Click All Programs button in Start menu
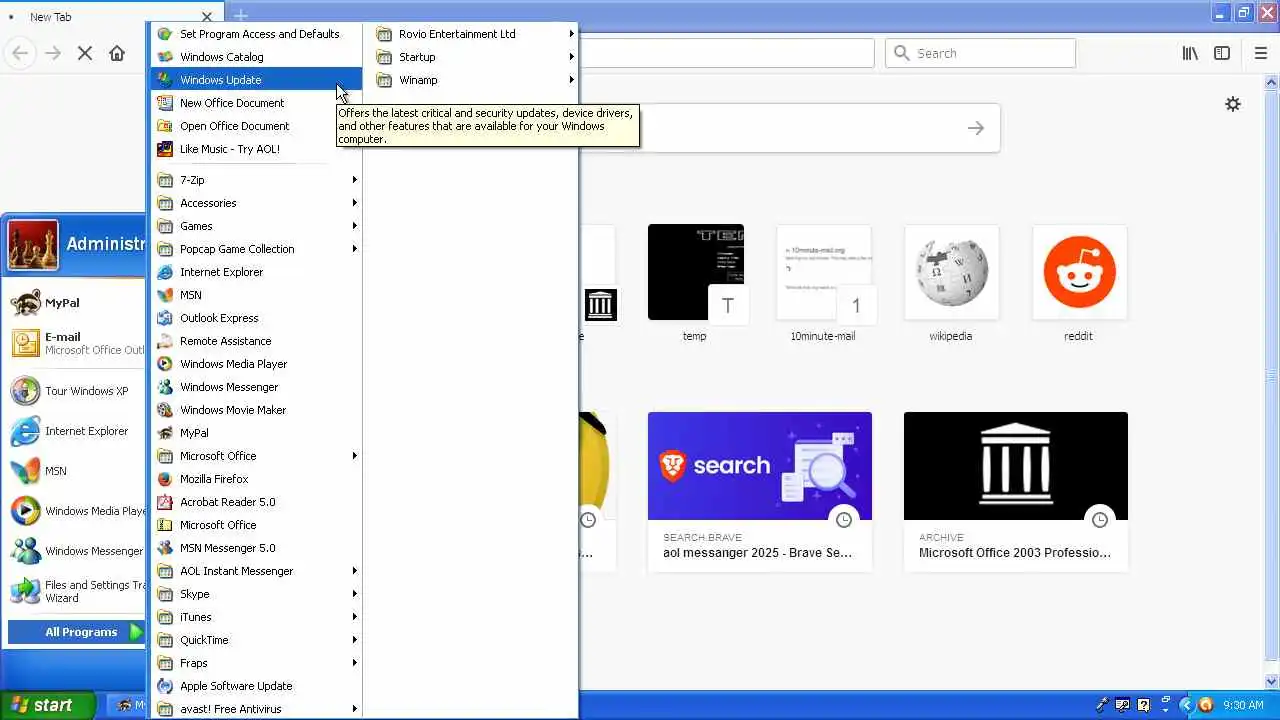 coord(76,632)
